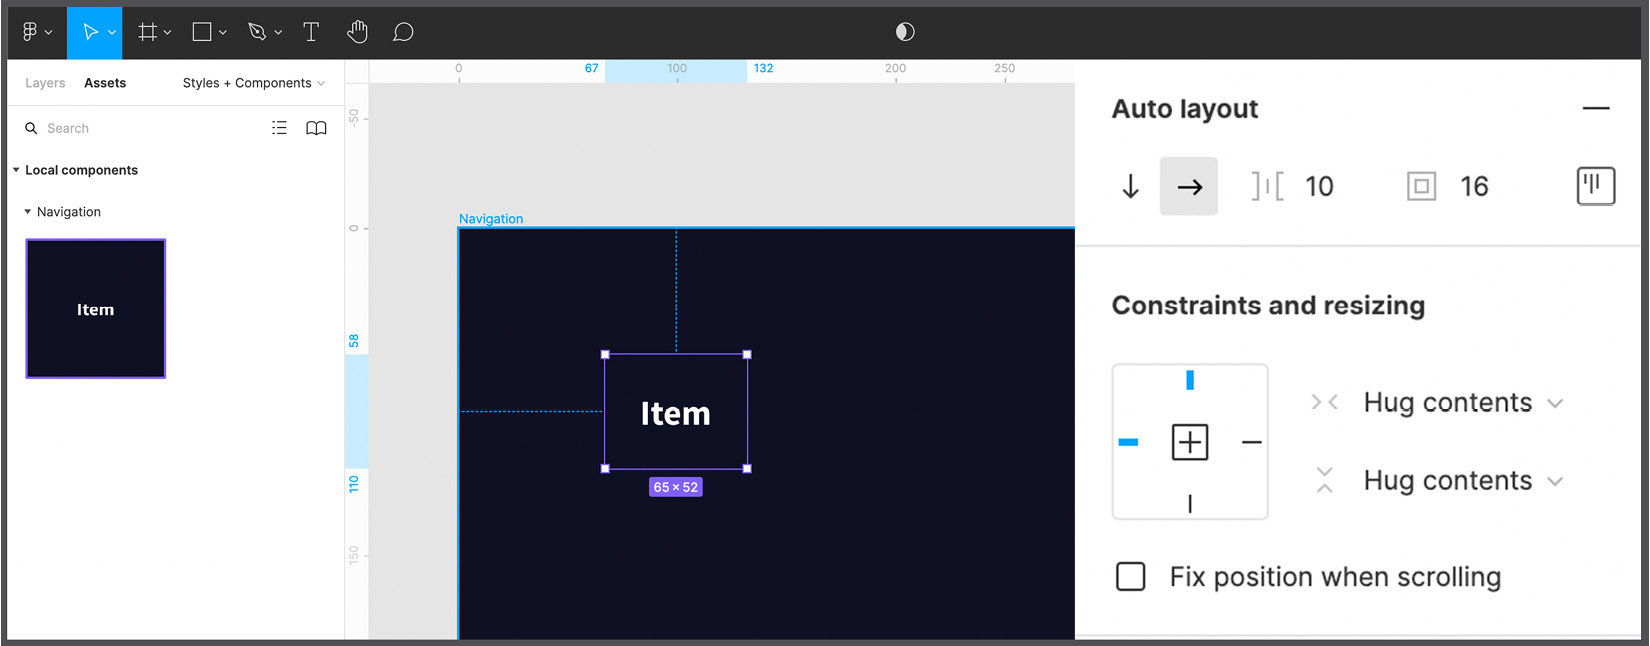Click horizontal resizing arrows icon
This screenshot has height=646, width=1650.
(x=1325, y=402)
